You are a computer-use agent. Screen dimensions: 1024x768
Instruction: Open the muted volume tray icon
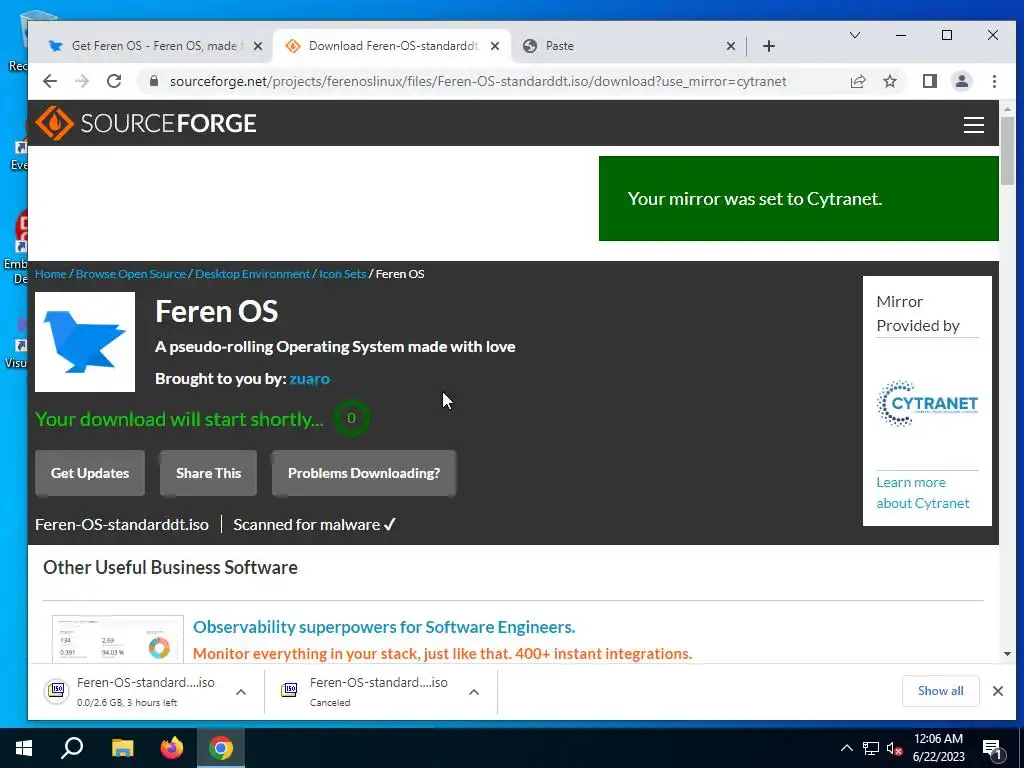(x=894, y=748)
